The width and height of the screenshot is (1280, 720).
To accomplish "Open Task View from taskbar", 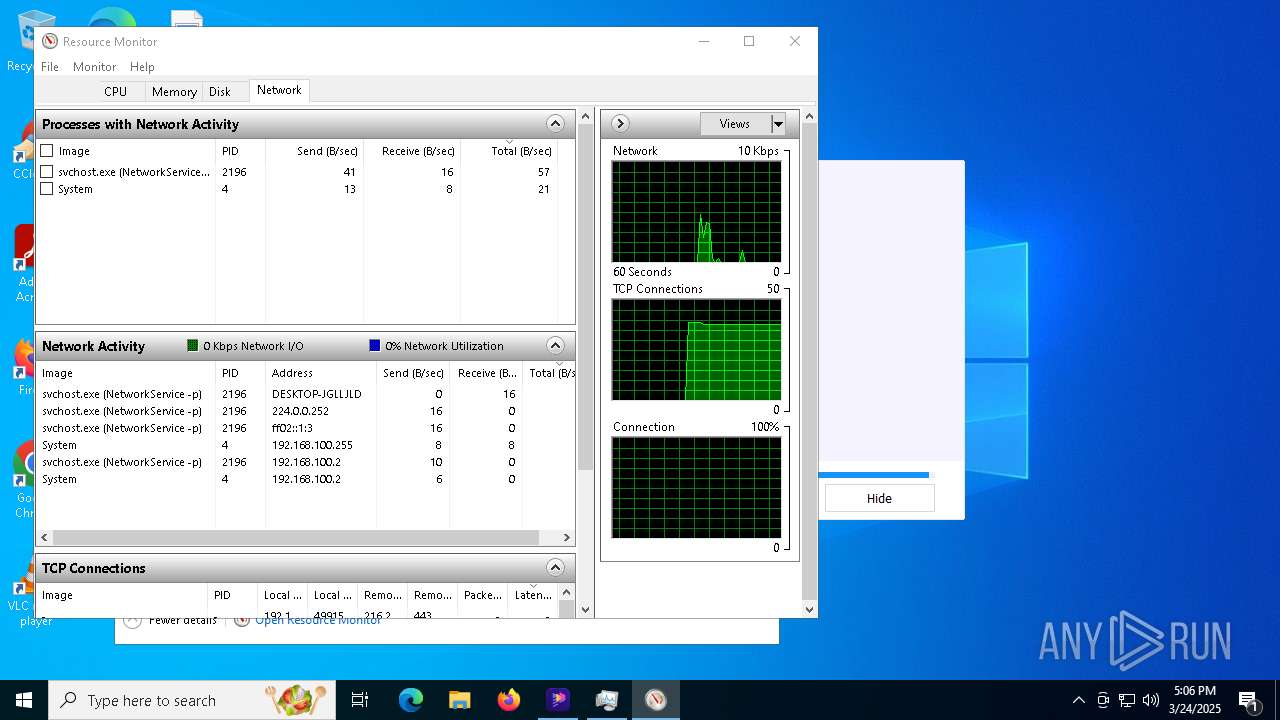I will [360, 700].
